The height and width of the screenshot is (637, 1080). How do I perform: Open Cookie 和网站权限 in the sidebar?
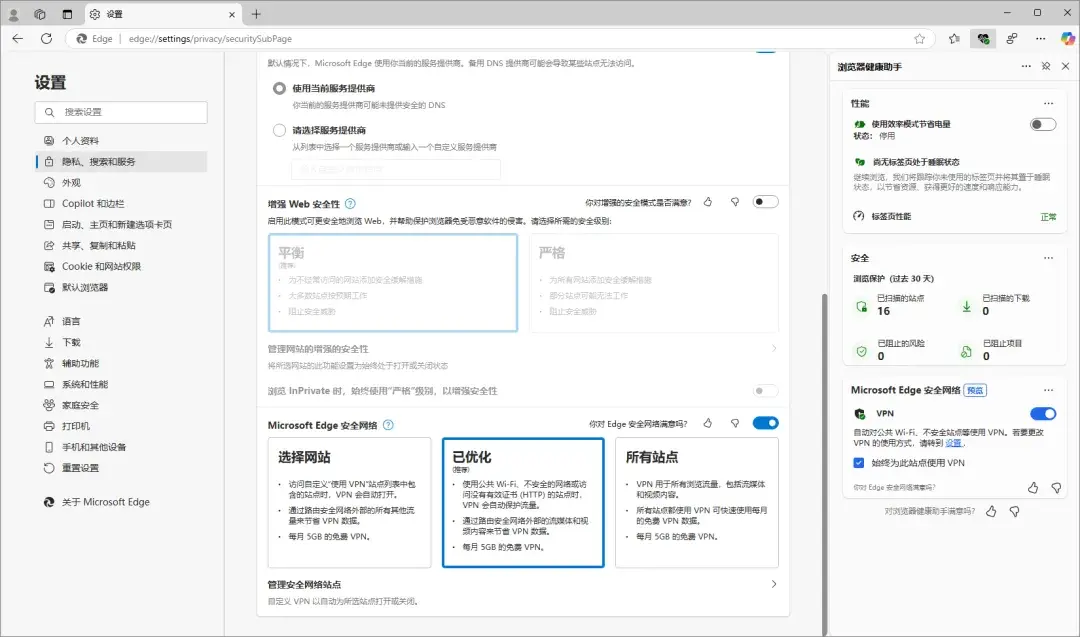100,266
